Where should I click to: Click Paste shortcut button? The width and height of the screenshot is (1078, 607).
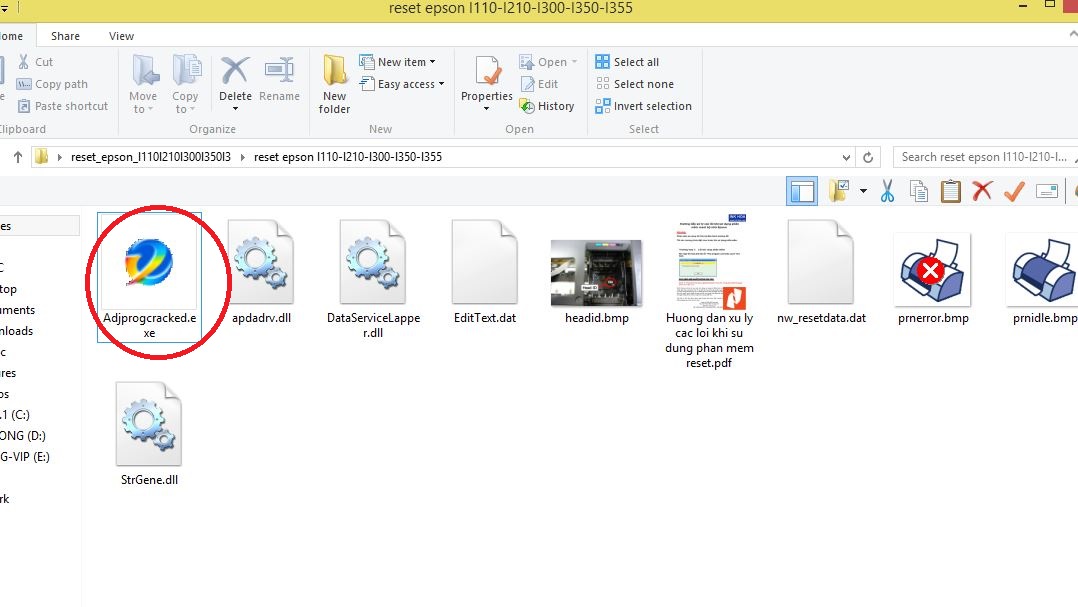(x=63, y=106)
